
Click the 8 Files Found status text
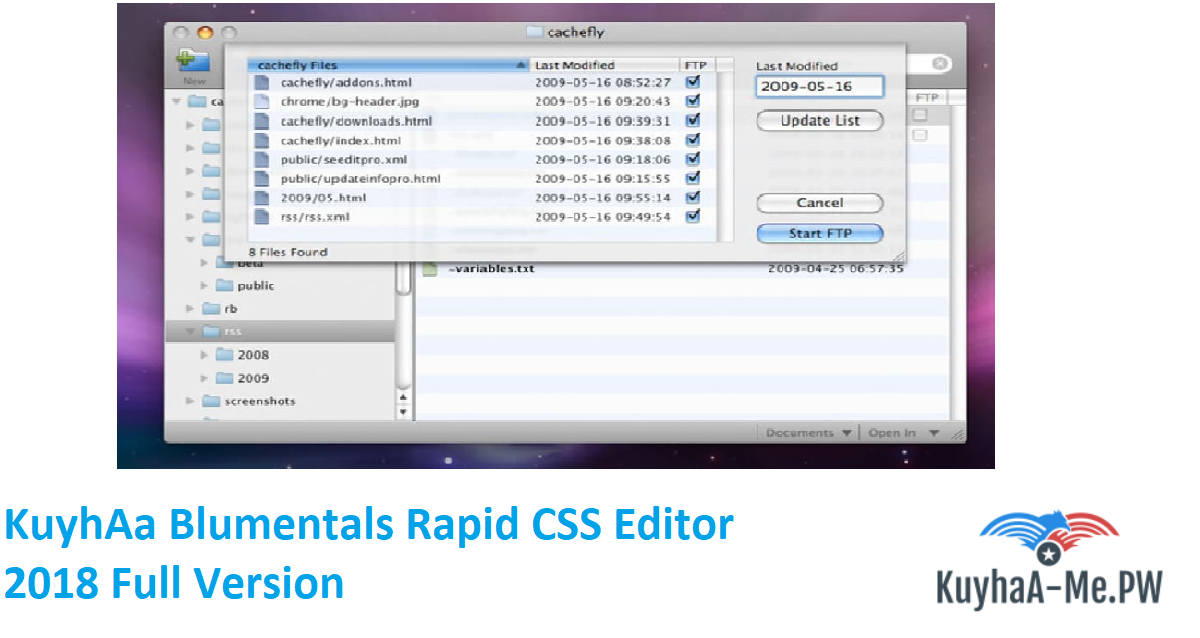(x=288, y=252)
